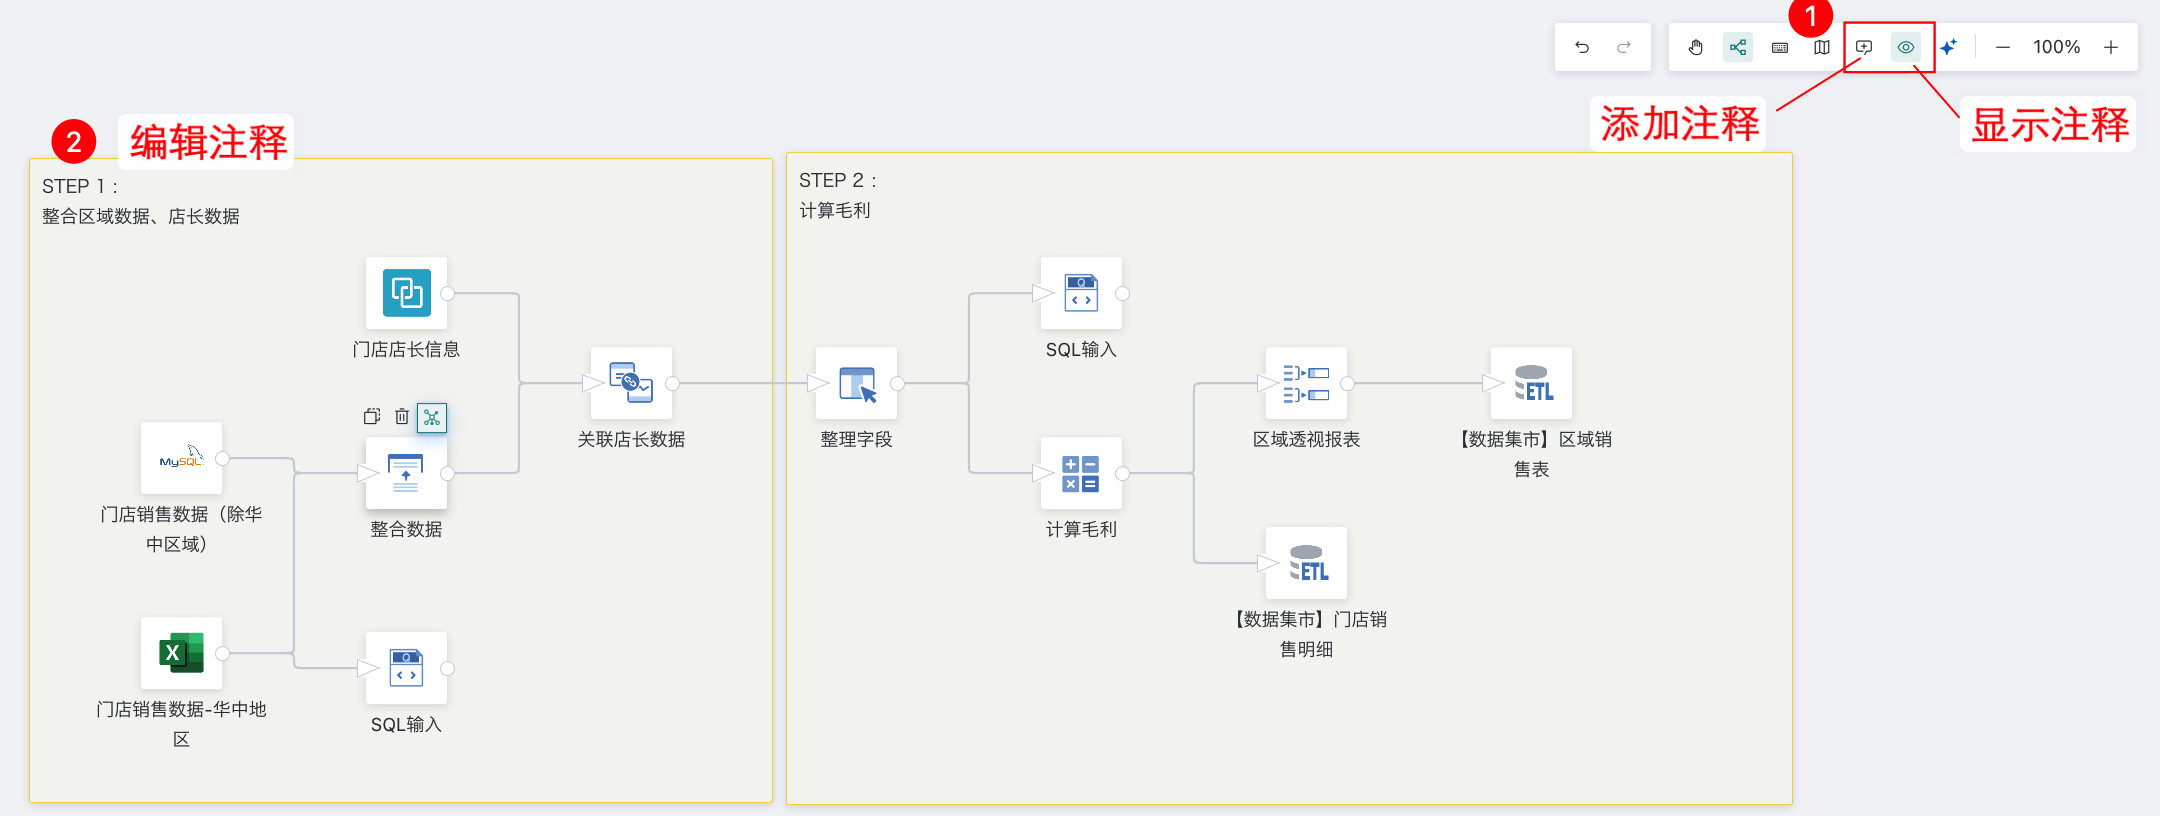The height and width of the screenshot is (816, 2160).
Task: Click the 100% zoom level value
Action: click(x=2056, y=47)
